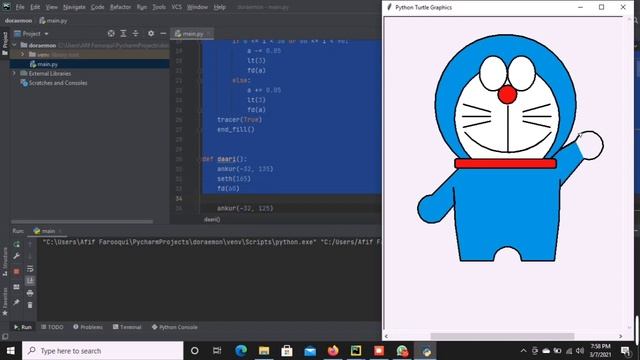This screenshot has height=360, width=640.
Task: Open the Window menu
Action: (197, 7)
